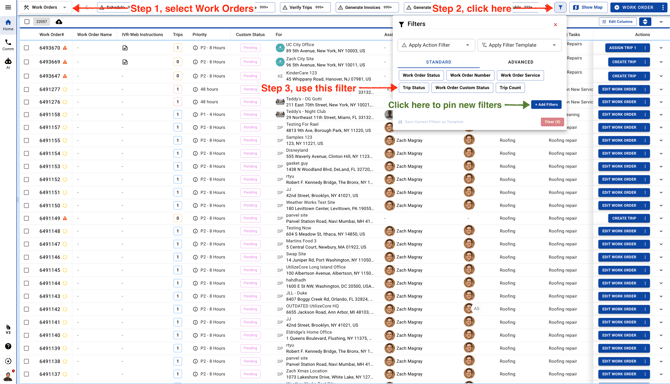670x384 pixels.
Task: Click warning triangle beside order 6493670
Action: click(x=65, y=48)
